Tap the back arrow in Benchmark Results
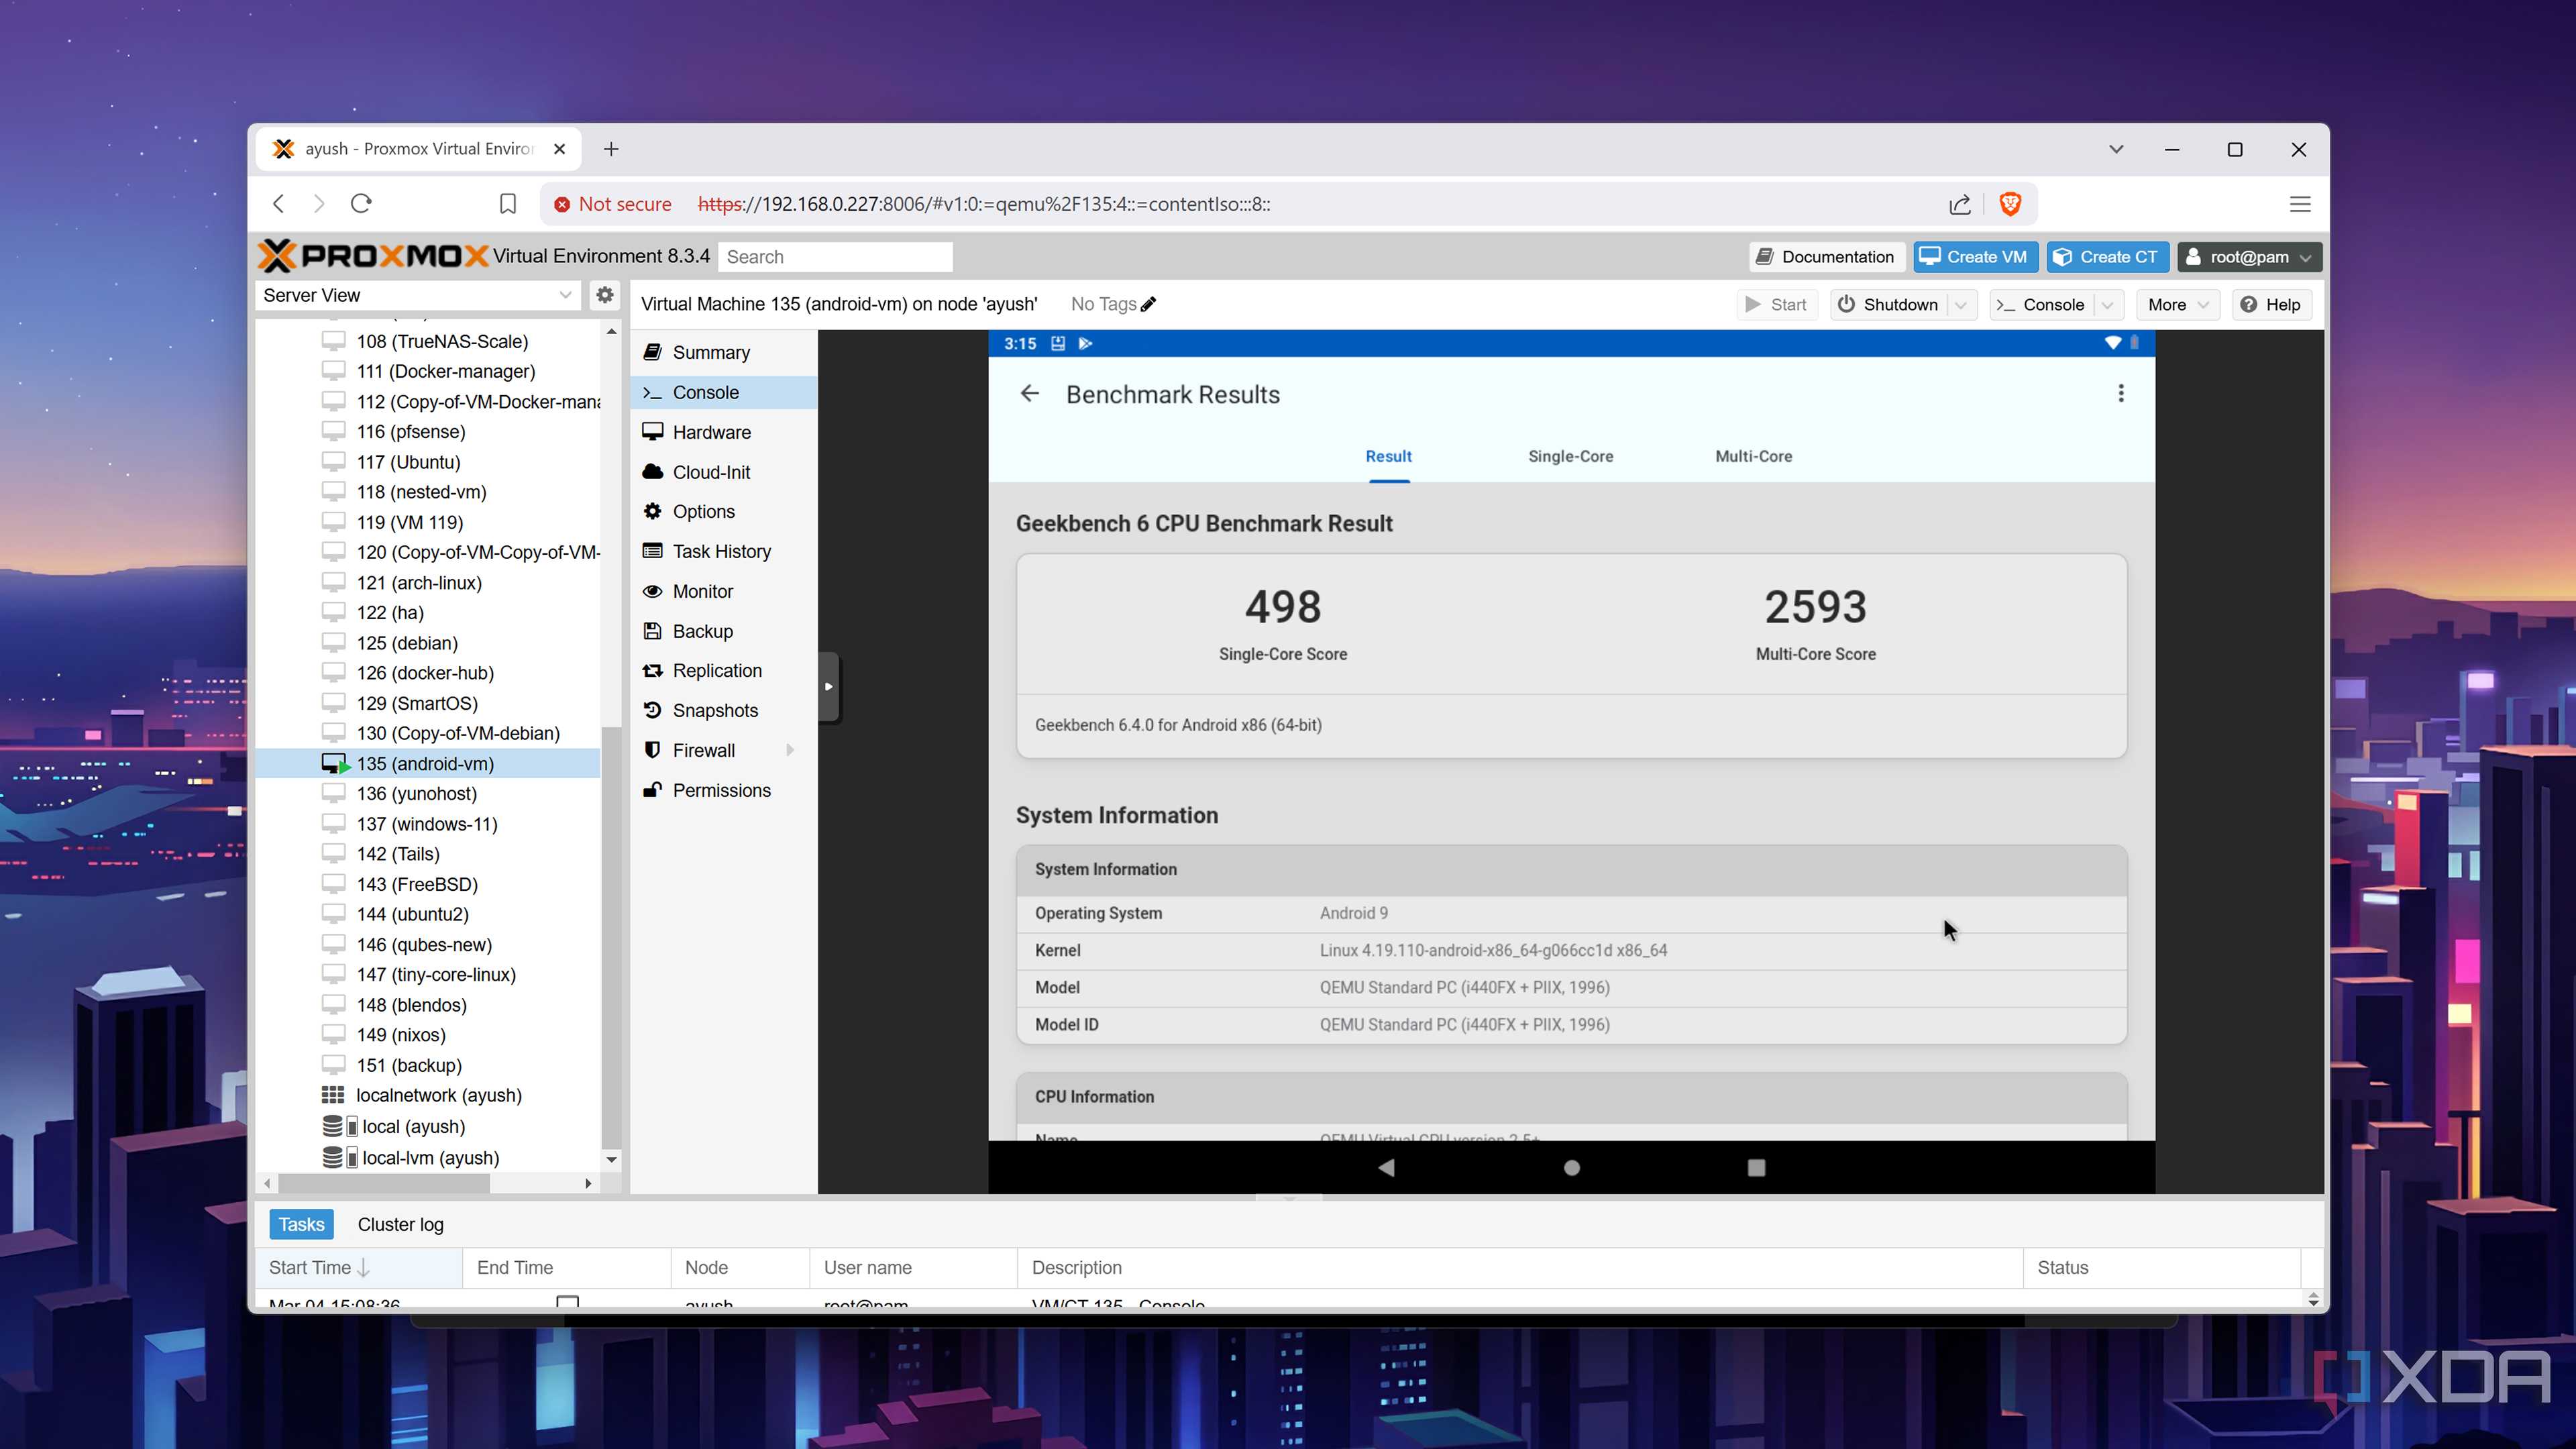Image resolution: width=2576 pixels, height=1449 pixels. (1029, 394)
